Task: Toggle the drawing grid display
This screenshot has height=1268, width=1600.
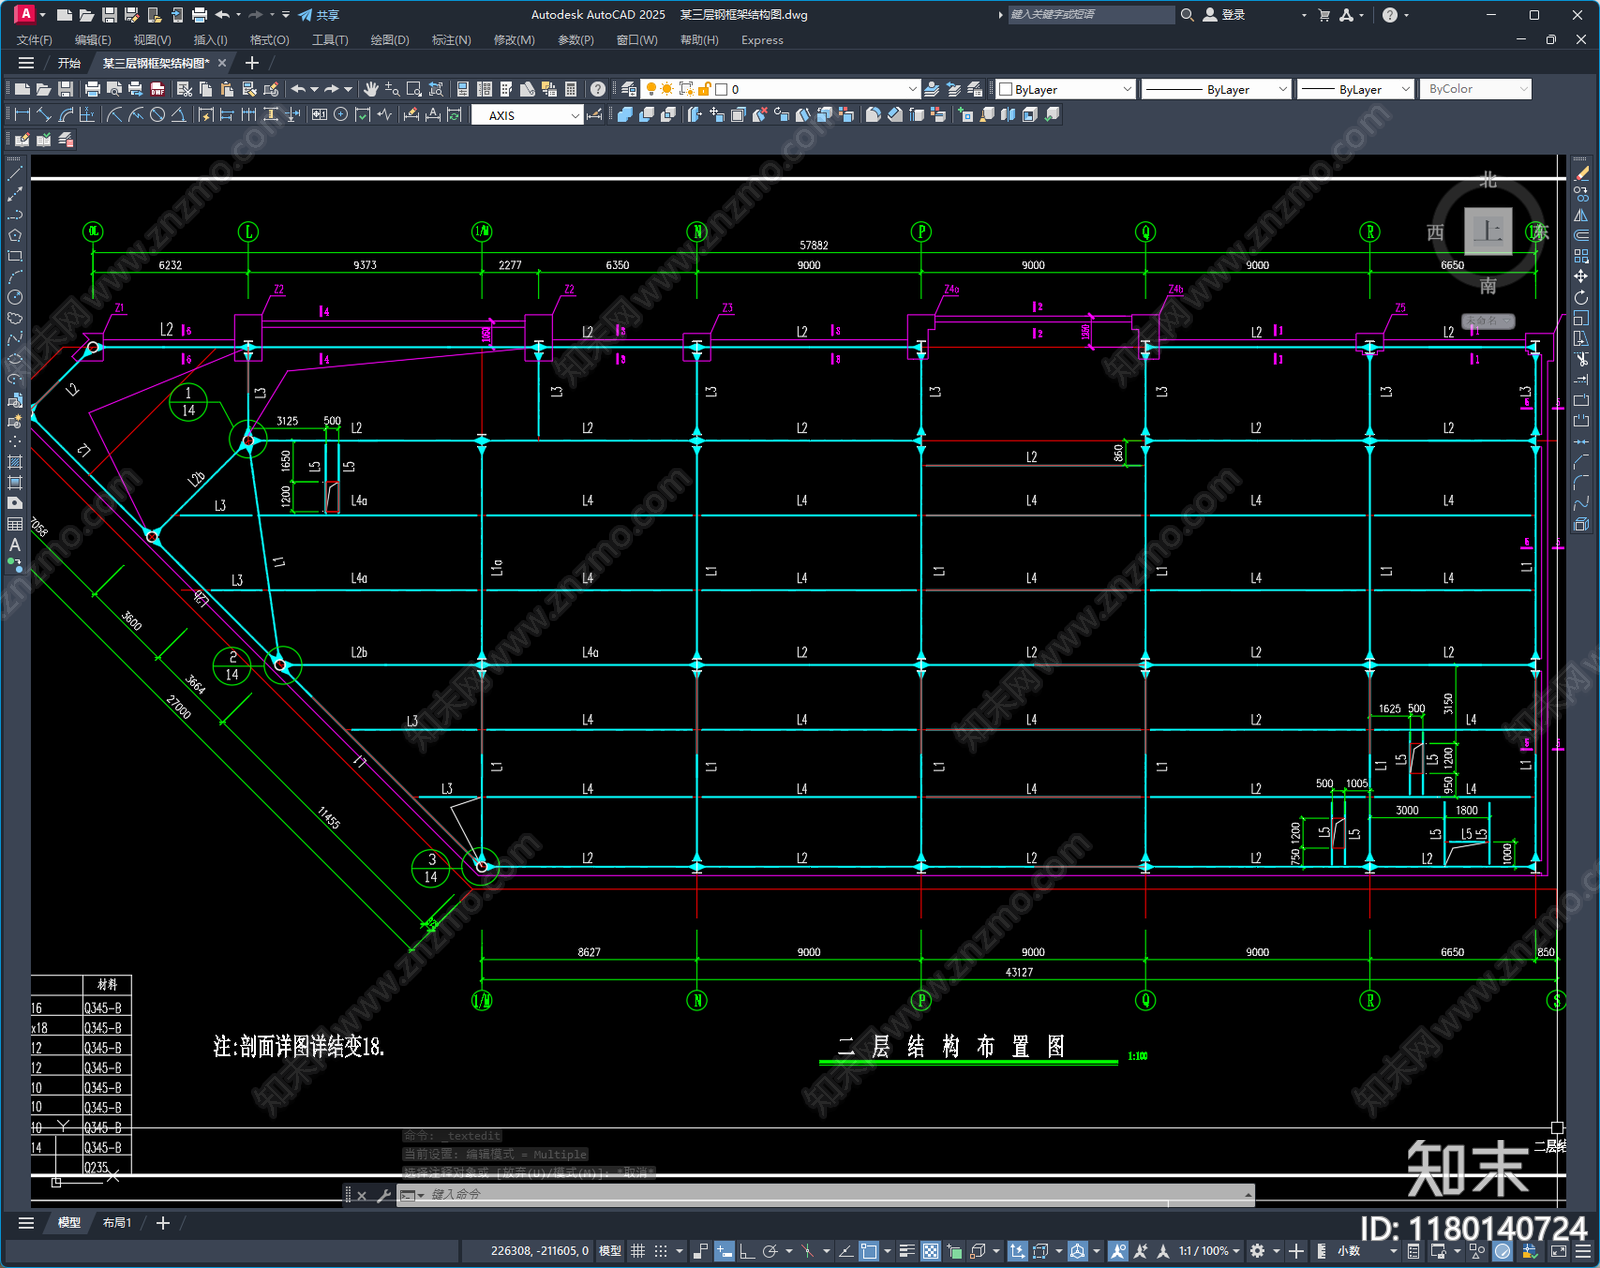Action: (638, 1251)
